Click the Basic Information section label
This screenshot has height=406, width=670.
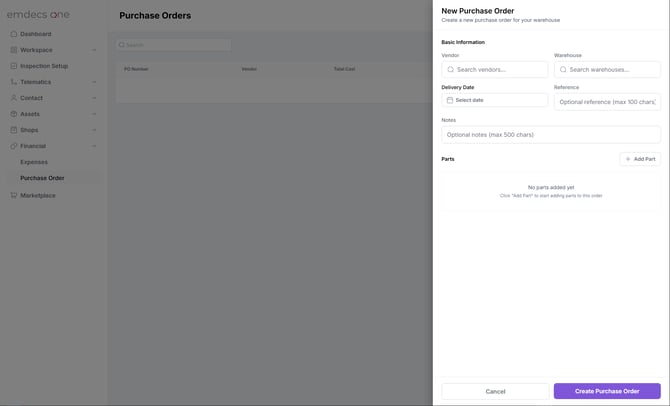pos(463,42)
